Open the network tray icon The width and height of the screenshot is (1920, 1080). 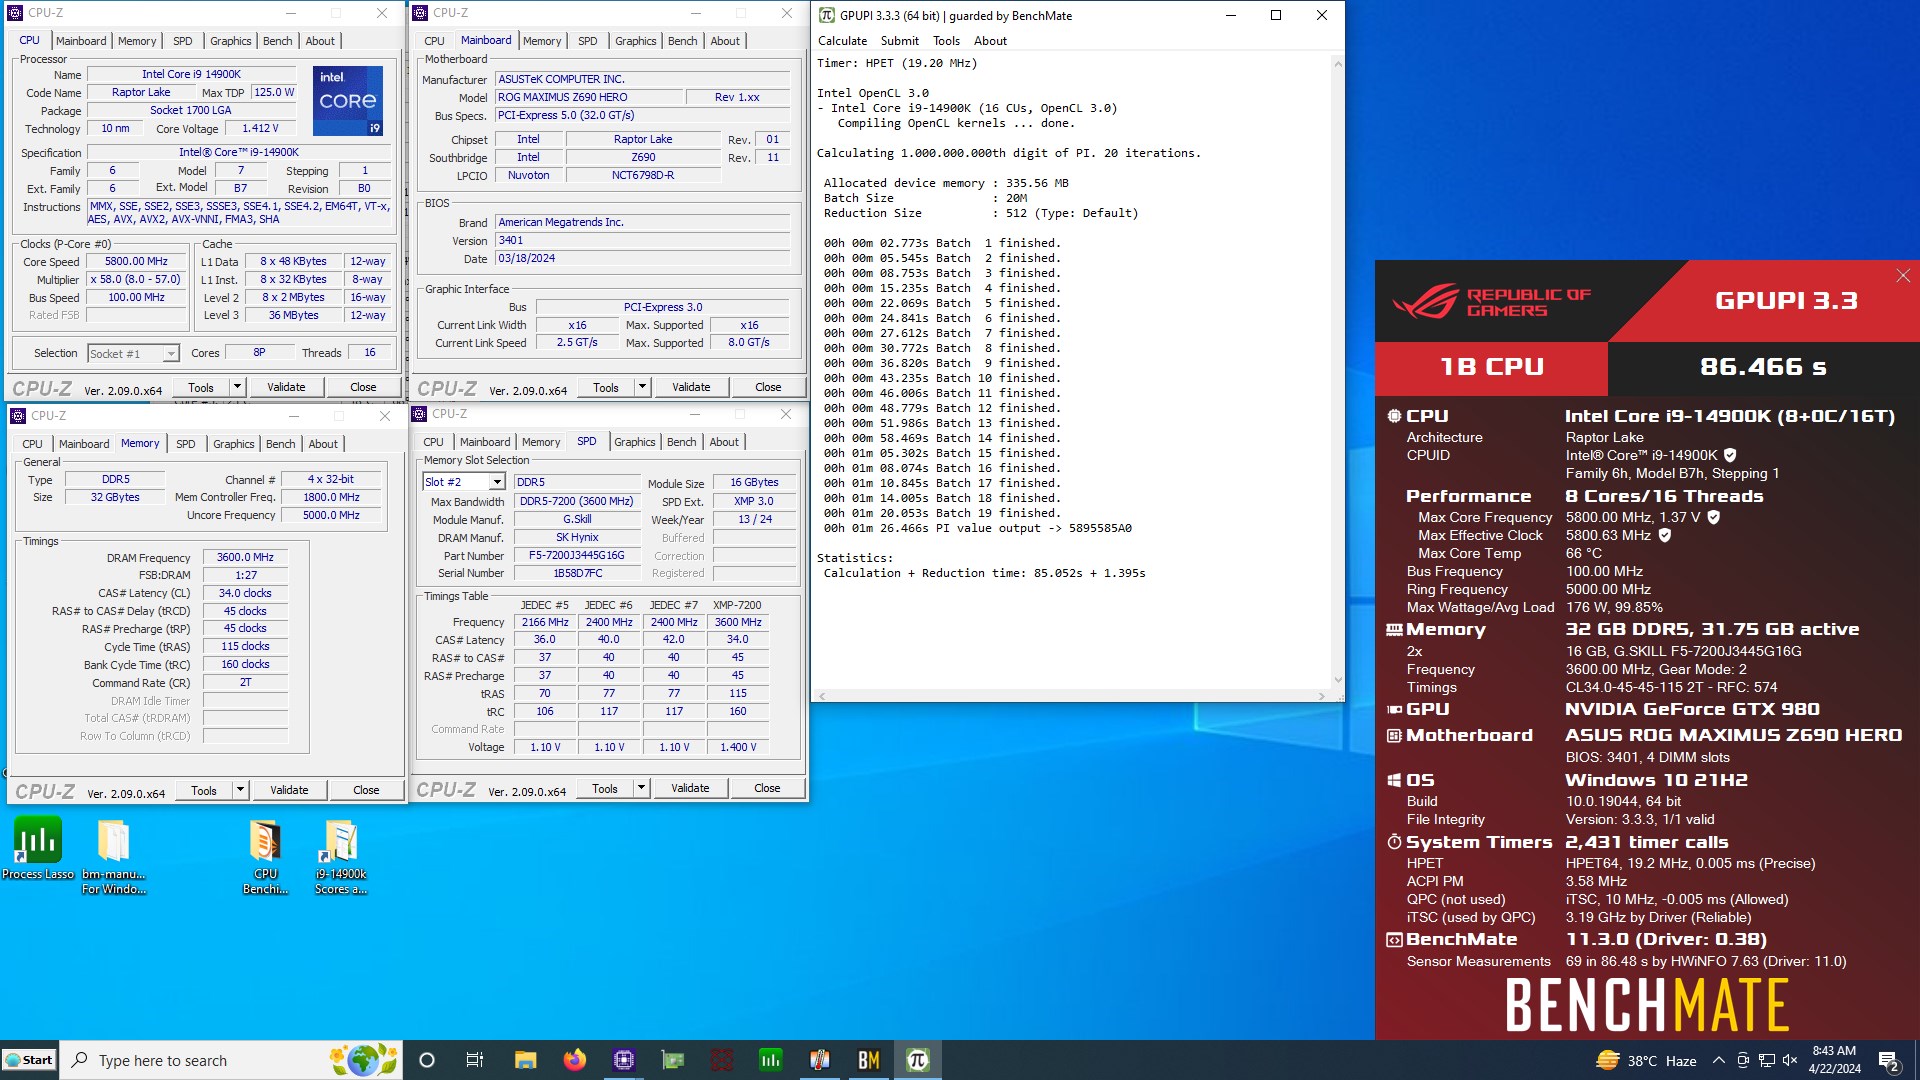pyautogui.click(x=1767, y=1061)
